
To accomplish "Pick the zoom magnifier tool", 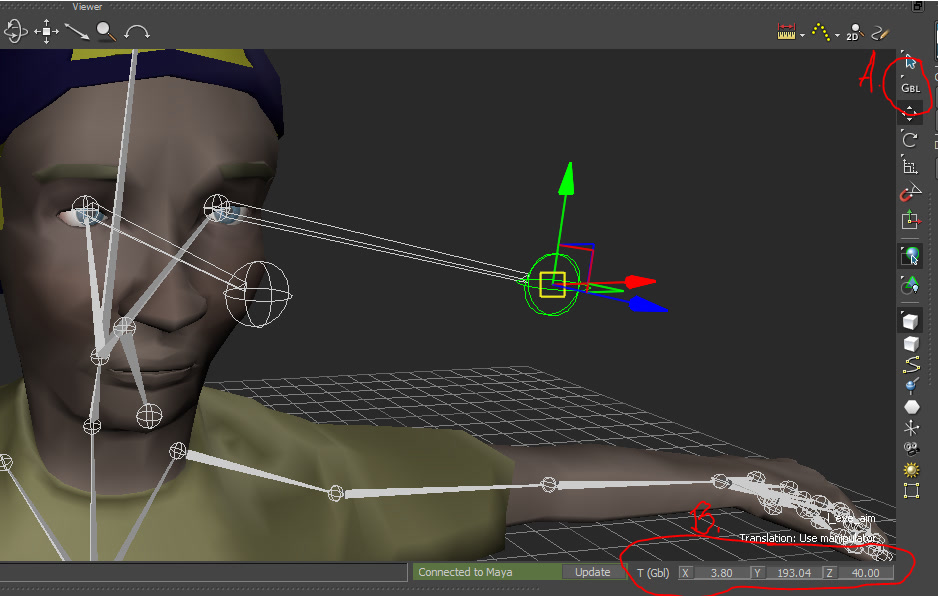I will pos(105,31).
